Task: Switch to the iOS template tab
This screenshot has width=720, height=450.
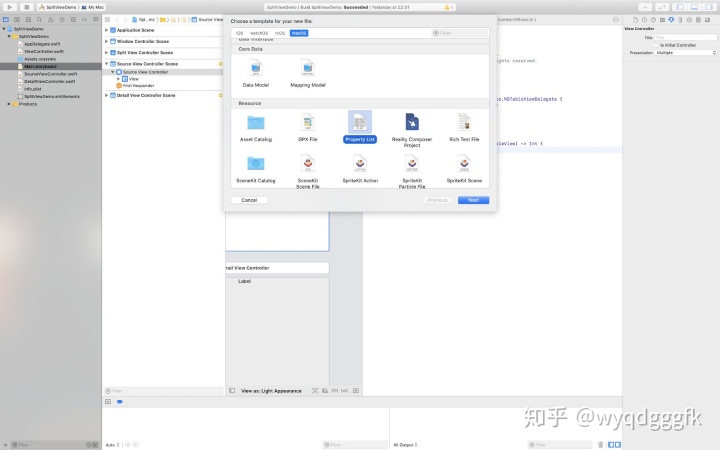Action: pyautogui.click(x=240, y=33)
